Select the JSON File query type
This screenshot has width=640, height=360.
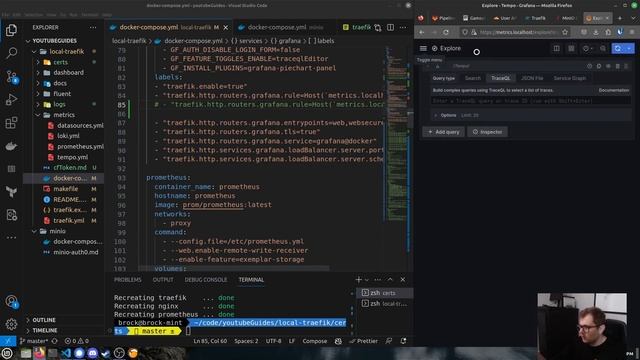[532, 78]
